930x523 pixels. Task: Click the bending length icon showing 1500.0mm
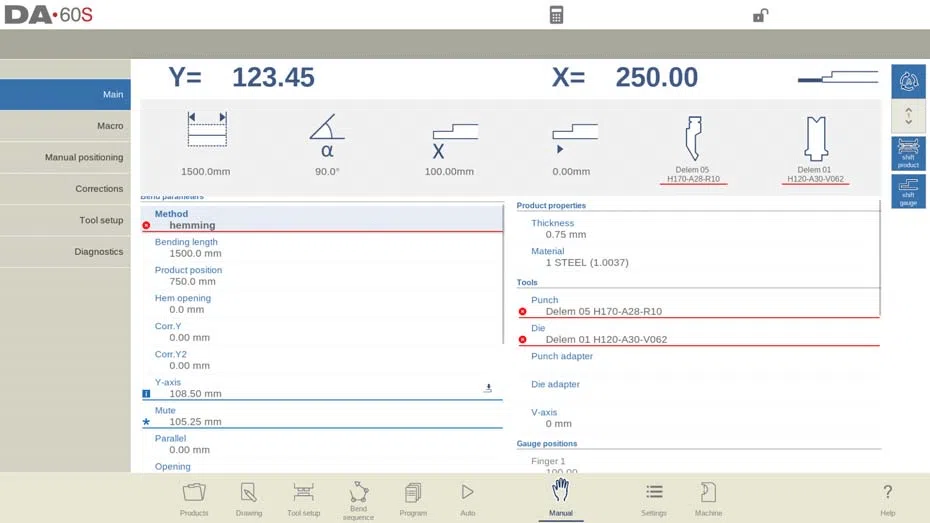(206, 144)
